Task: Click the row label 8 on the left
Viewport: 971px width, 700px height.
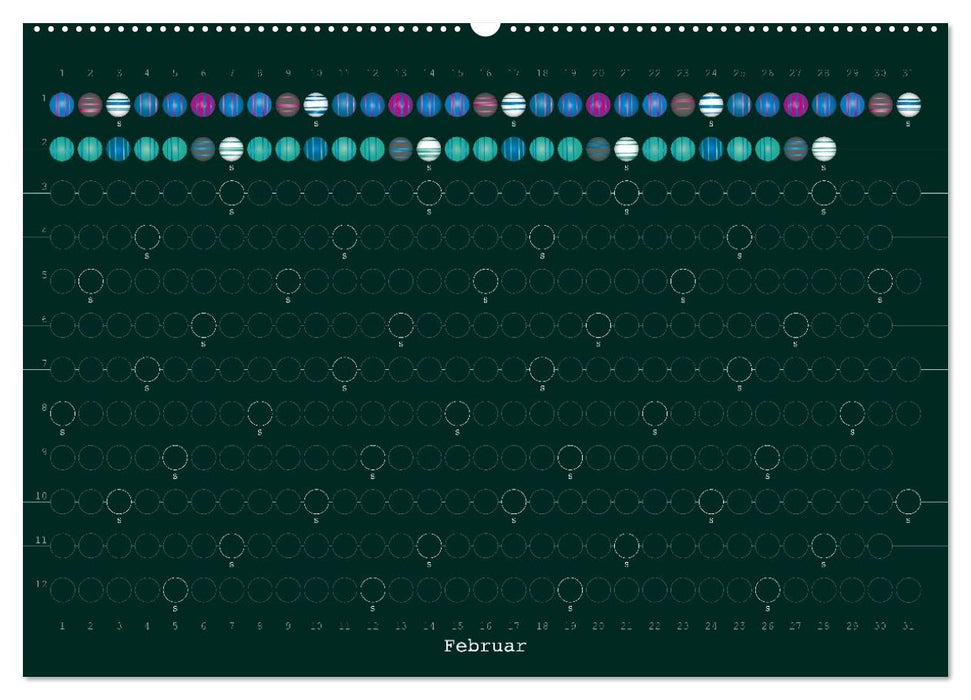Action: (44, 408)
